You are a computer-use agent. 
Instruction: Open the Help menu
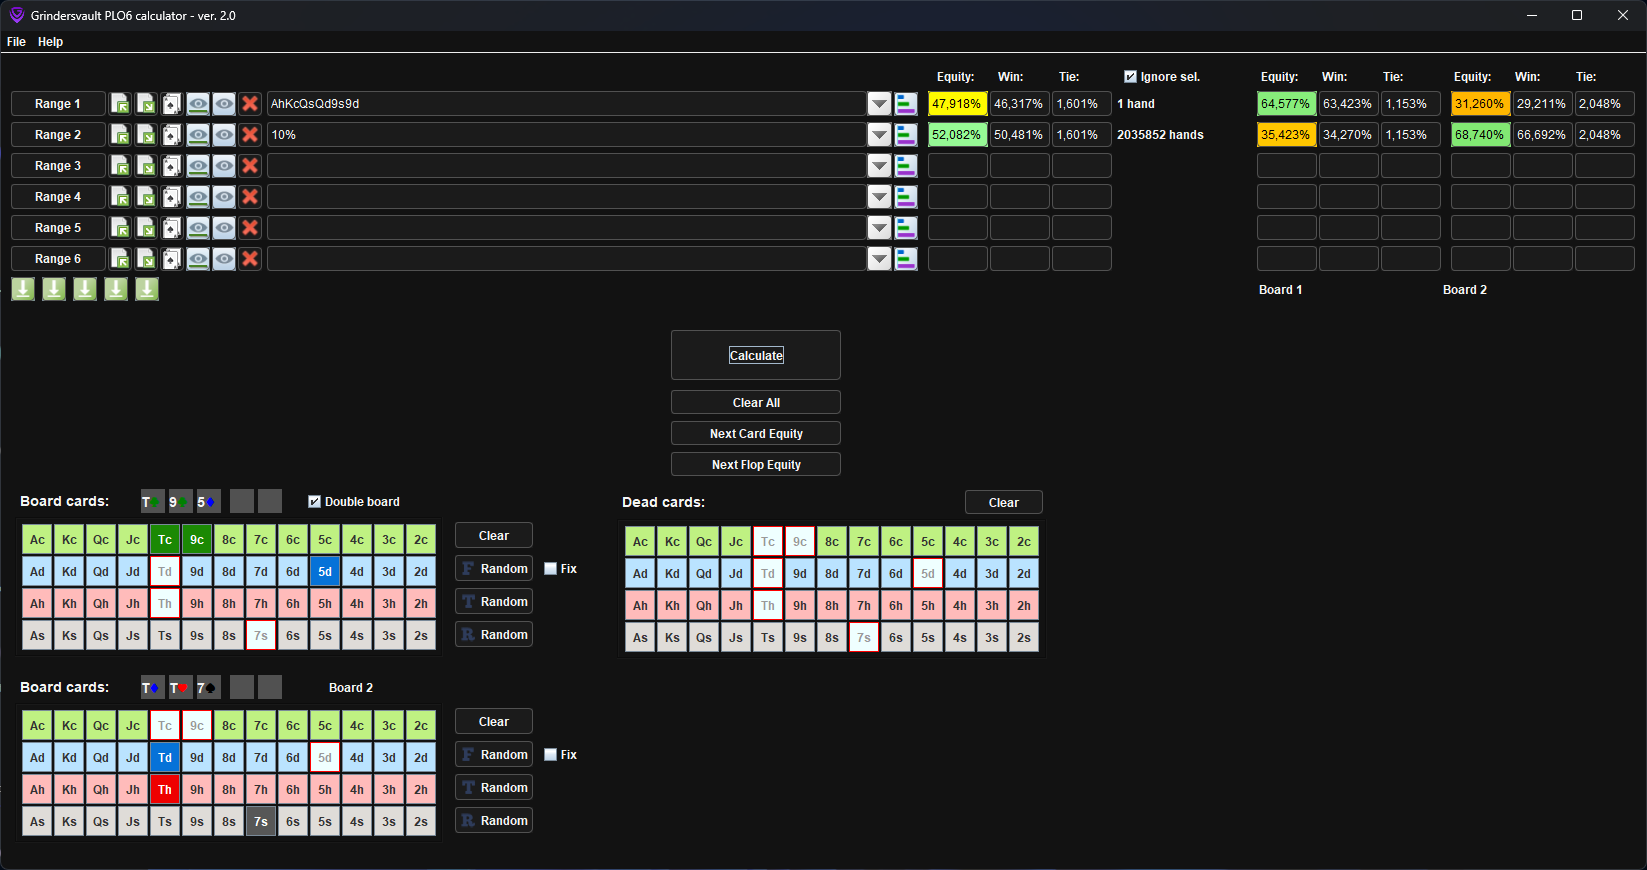pos(50,42)
